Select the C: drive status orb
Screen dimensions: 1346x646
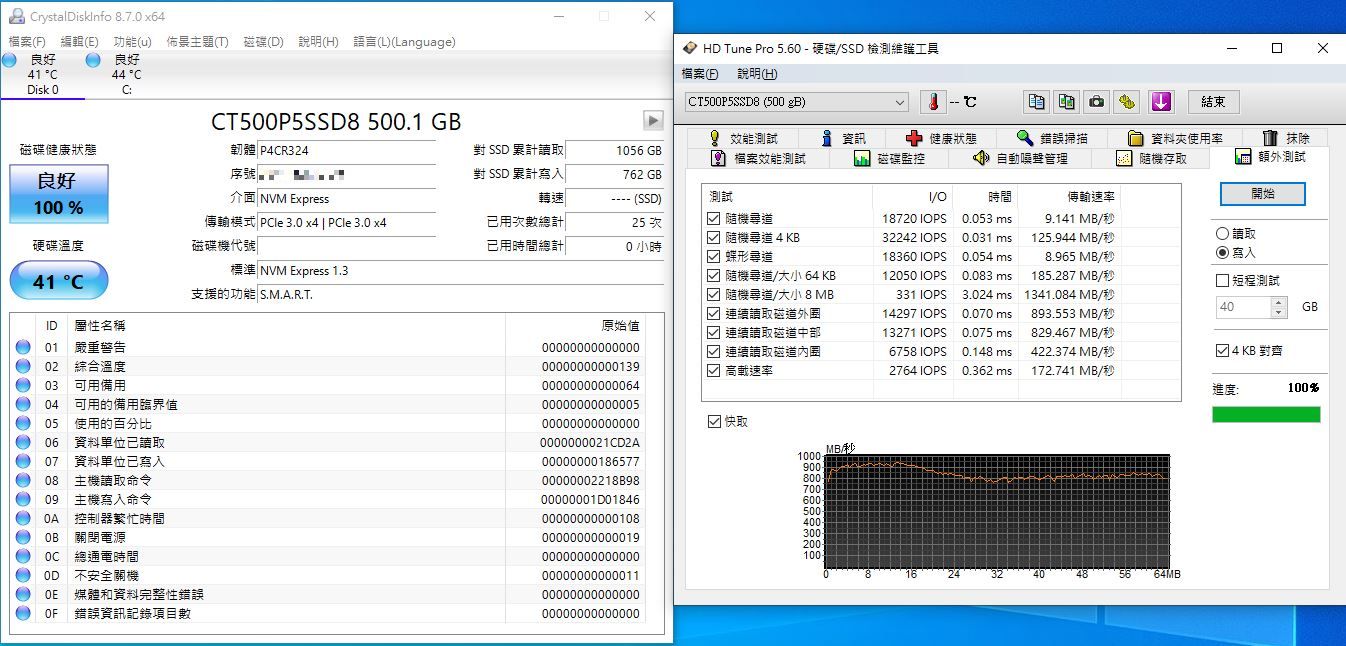[x=94, y=62]
